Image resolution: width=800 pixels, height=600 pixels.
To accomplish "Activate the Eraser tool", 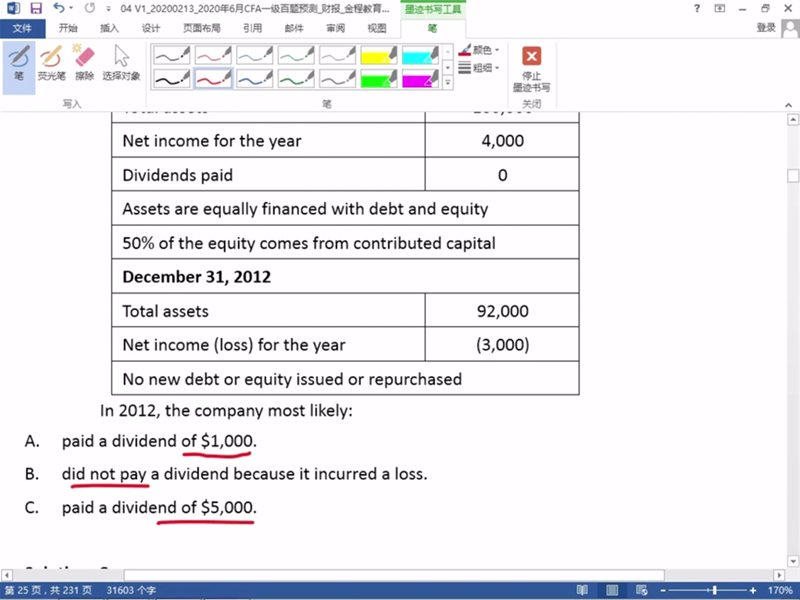I will pos(85,62).
